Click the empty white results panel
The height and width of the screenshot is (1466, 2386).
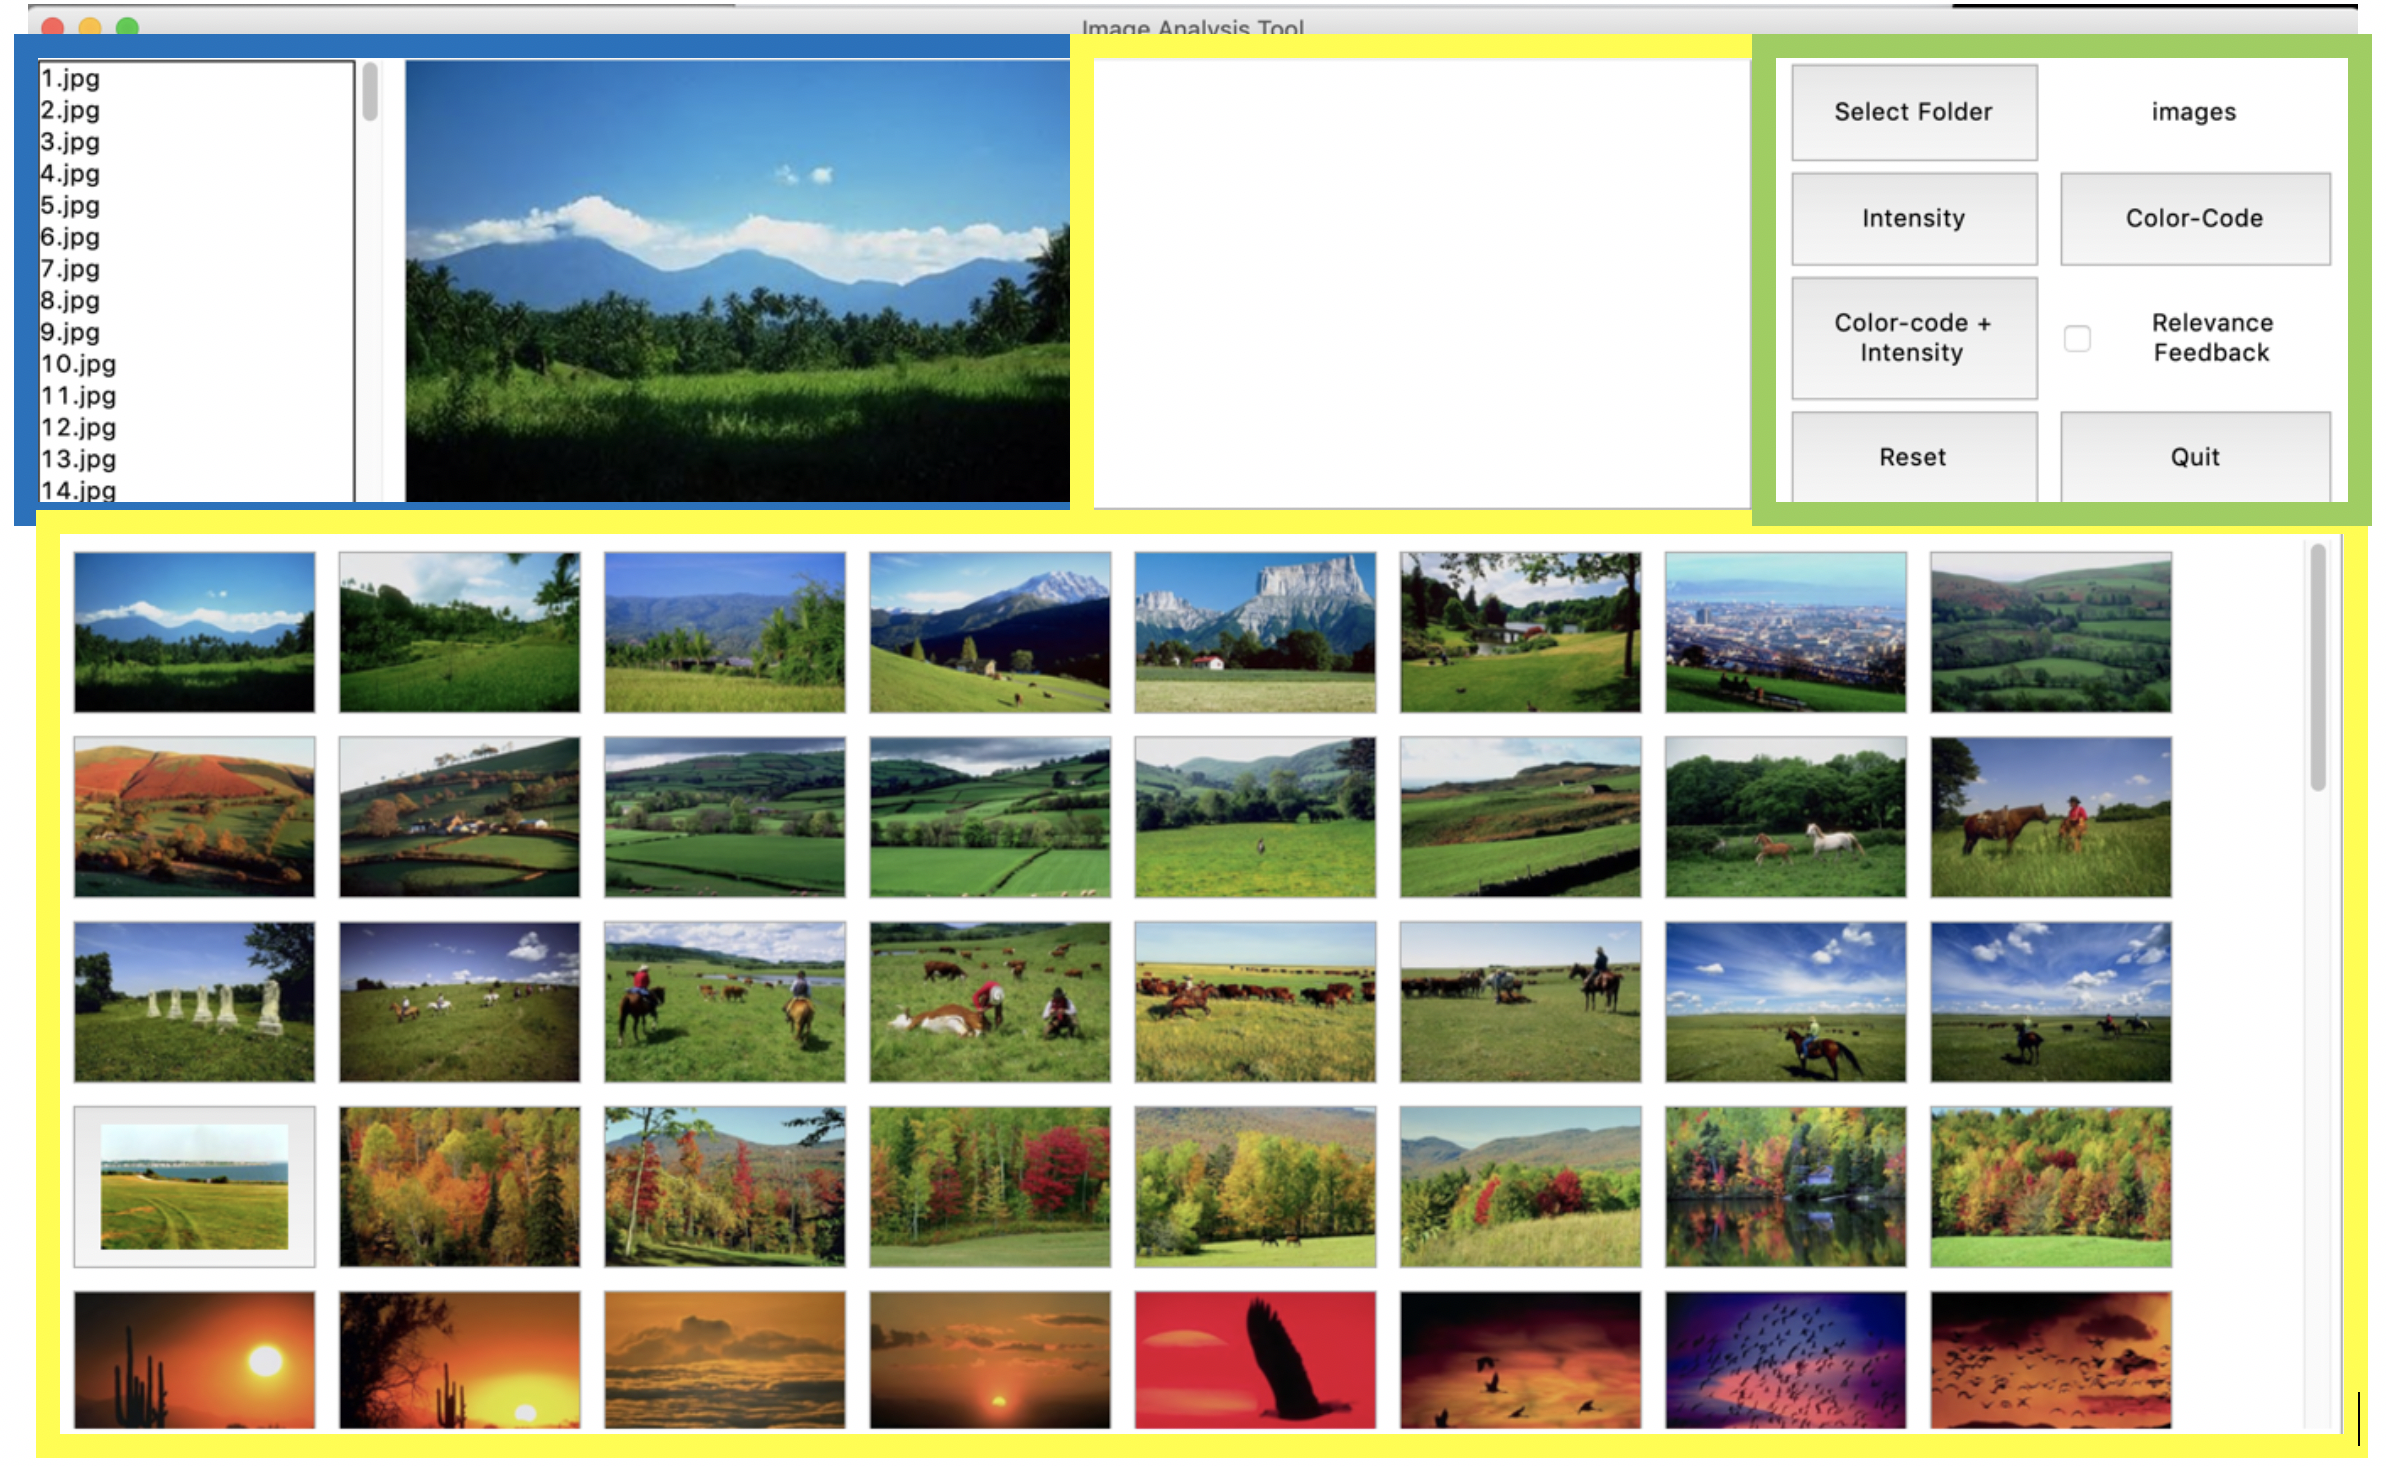pos(1420,282)
